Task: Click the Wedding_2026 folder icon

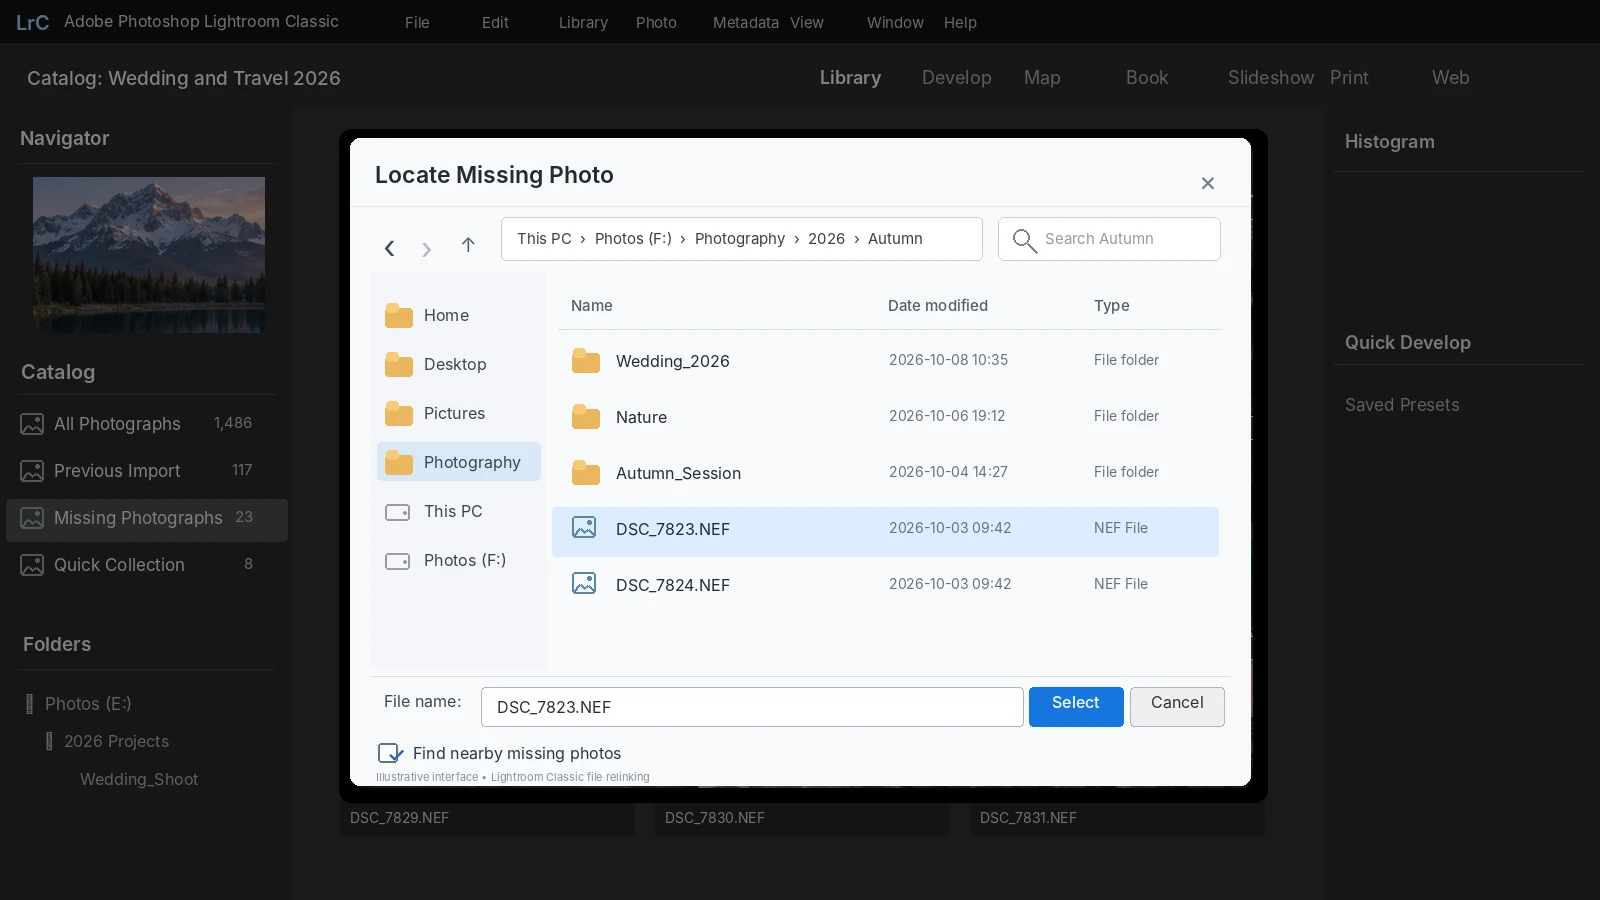Action: (586, 361)
